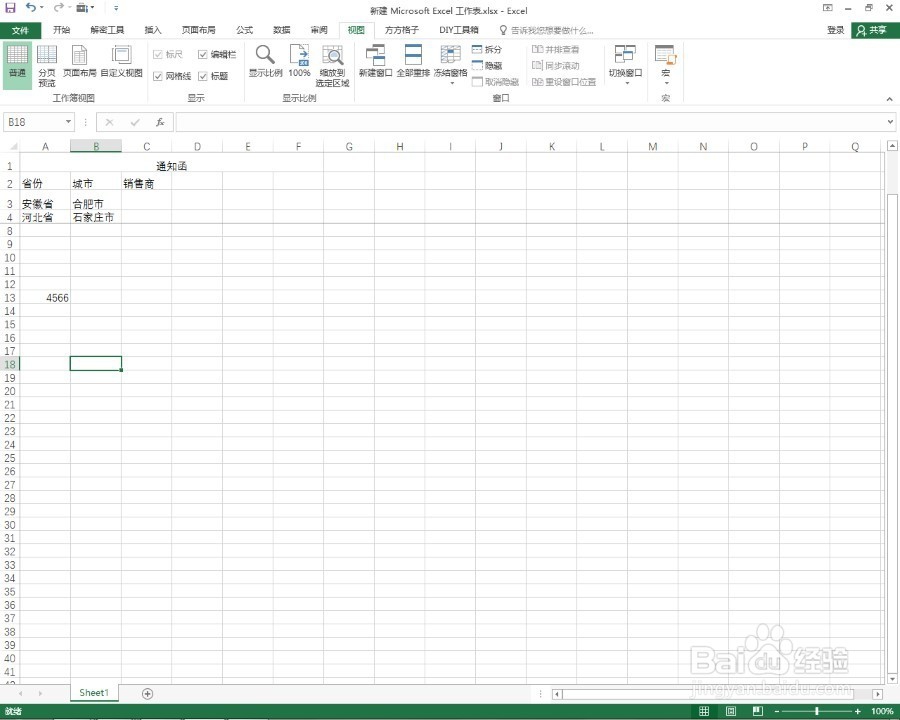Open Customize Quick Access Toolbar dropdown

coord(116,8)
